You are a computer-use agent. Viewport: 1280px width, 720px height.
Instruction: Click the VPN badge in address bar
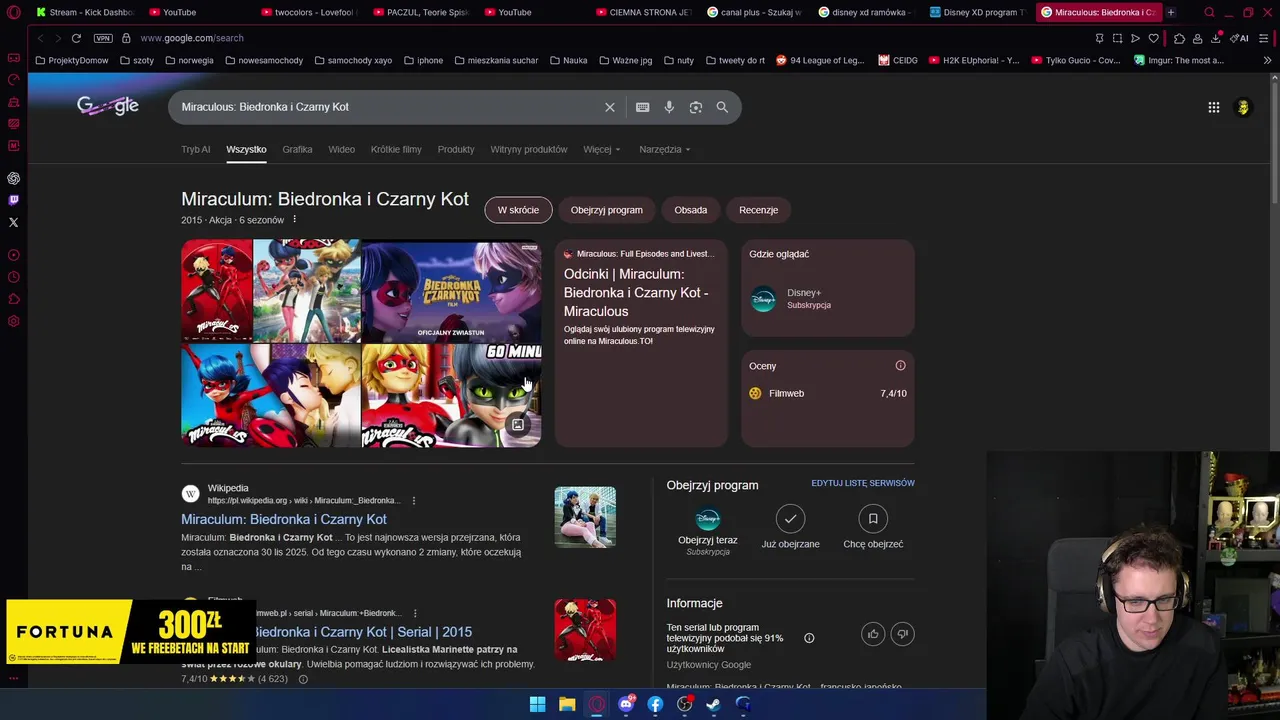[103, 38]
